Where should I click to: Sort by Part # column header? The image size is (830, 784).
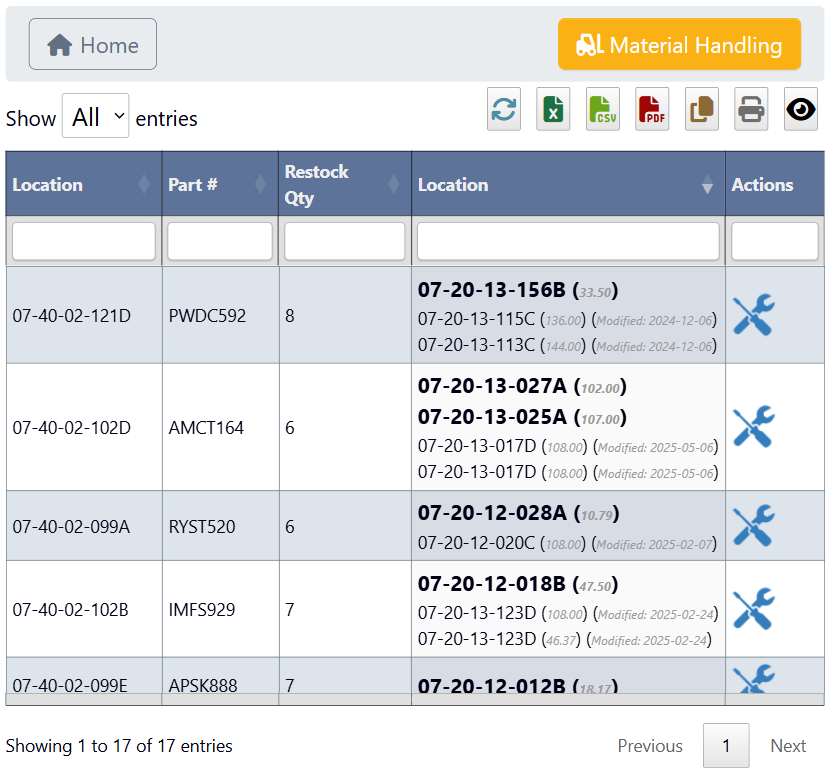tap(220, 184)
